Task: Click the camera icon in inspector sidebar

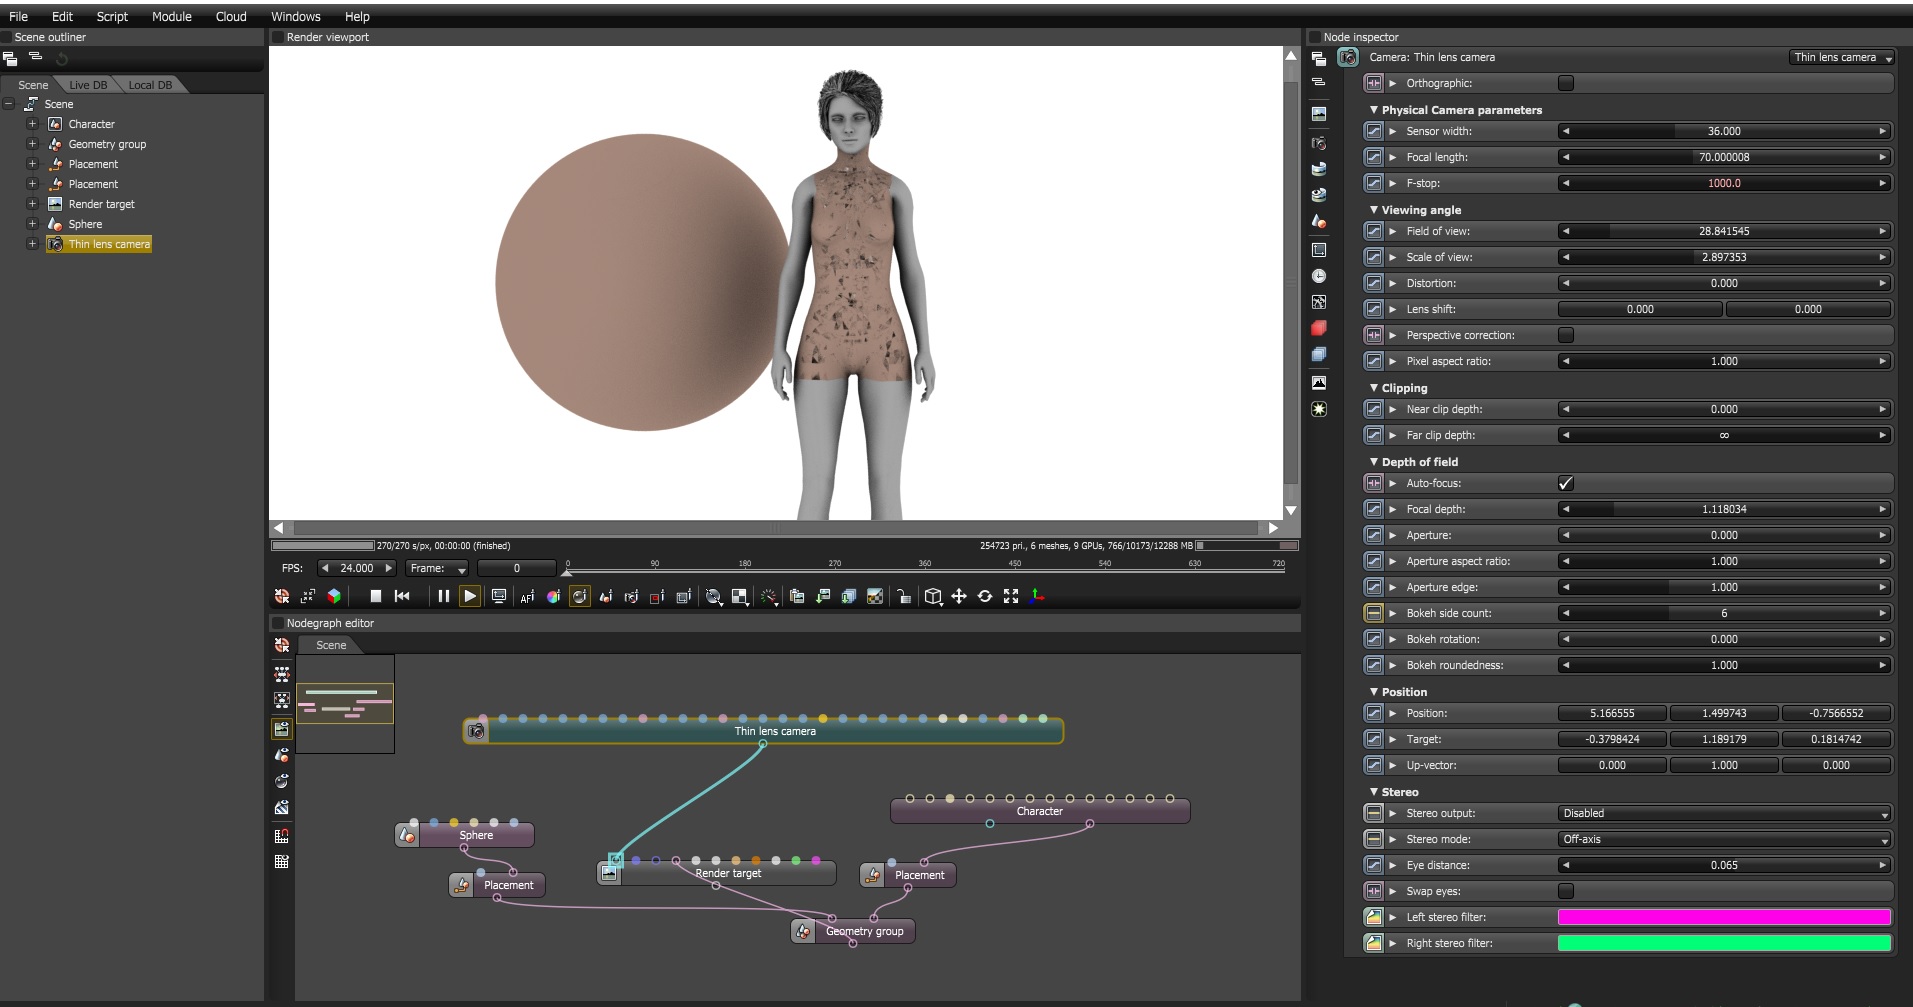Action: [1319, 143]
